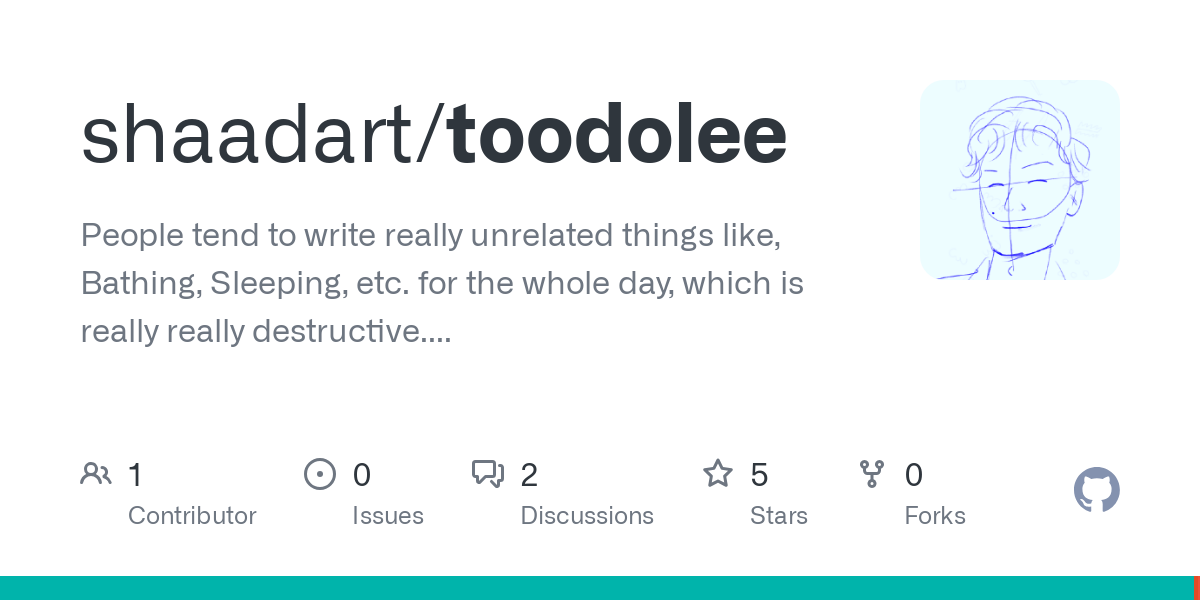Click the discussions count number 2
The height and width of the screenshot is (600, 1200).
(530, 475)
